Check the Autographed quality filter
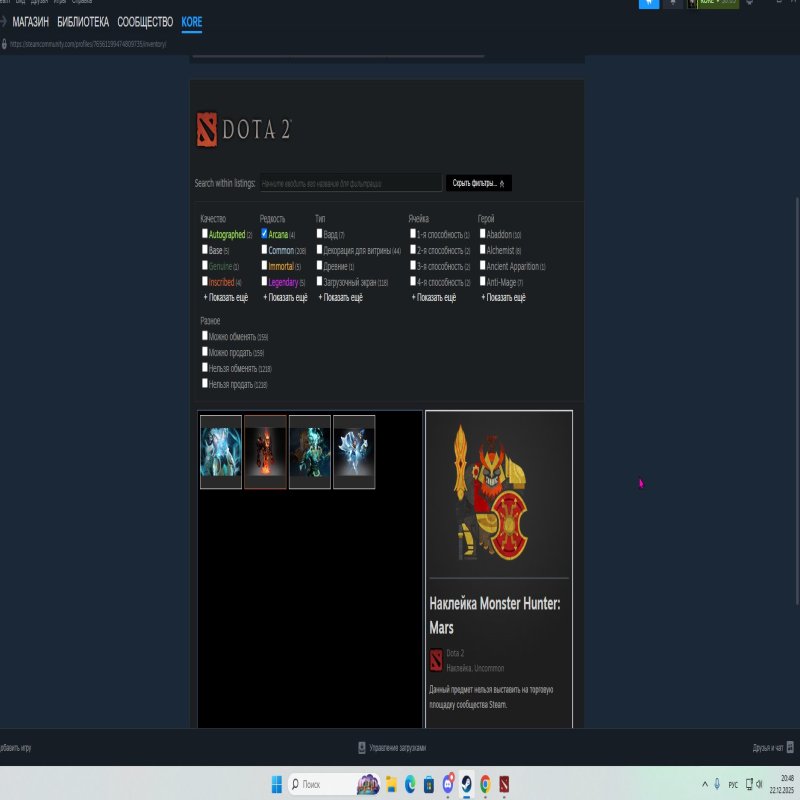This screenshot has height=800, width=800. point(205,234)
